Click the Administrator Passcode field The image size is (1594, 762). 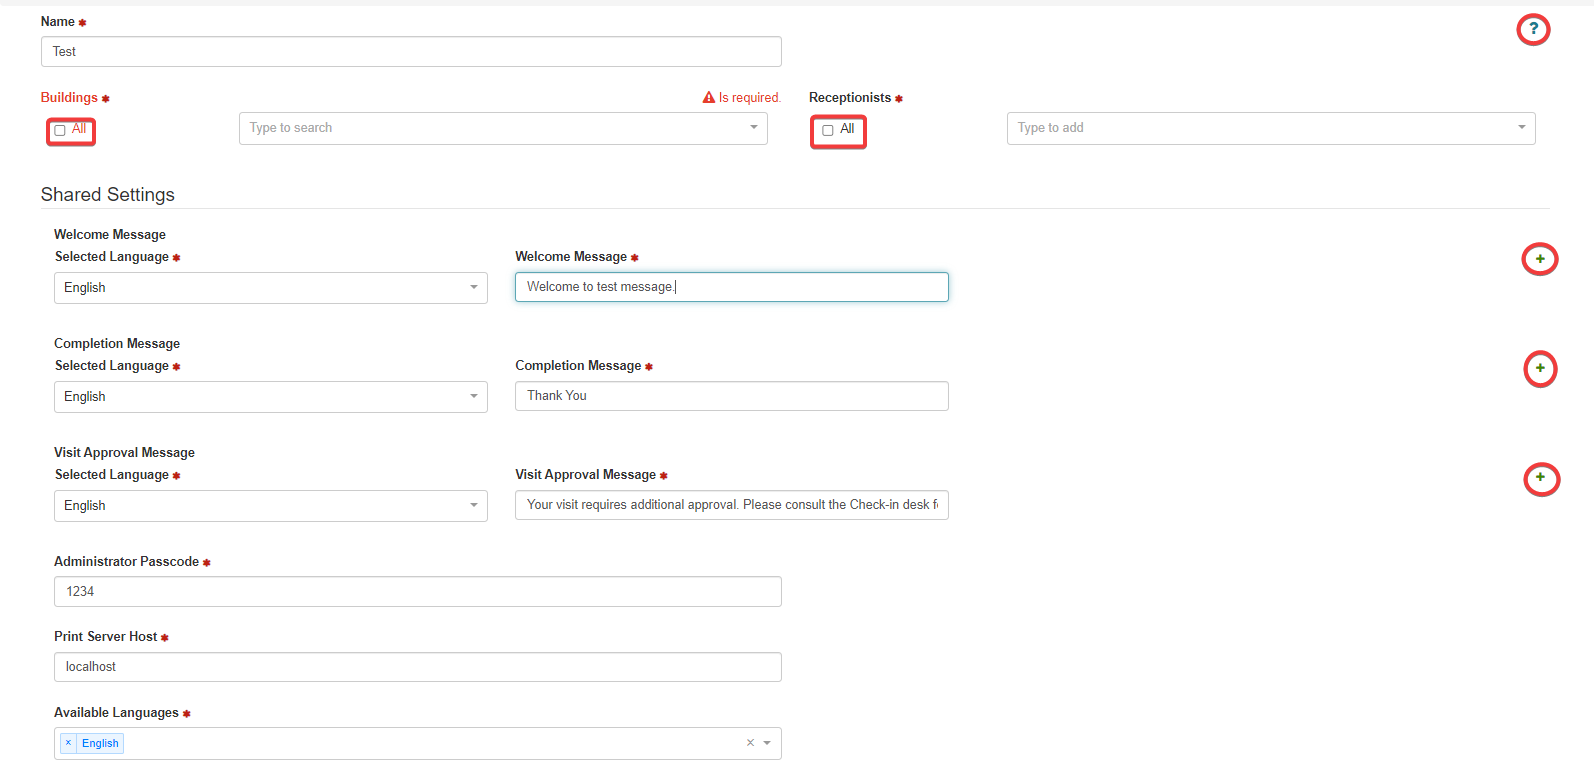[417, 592]
